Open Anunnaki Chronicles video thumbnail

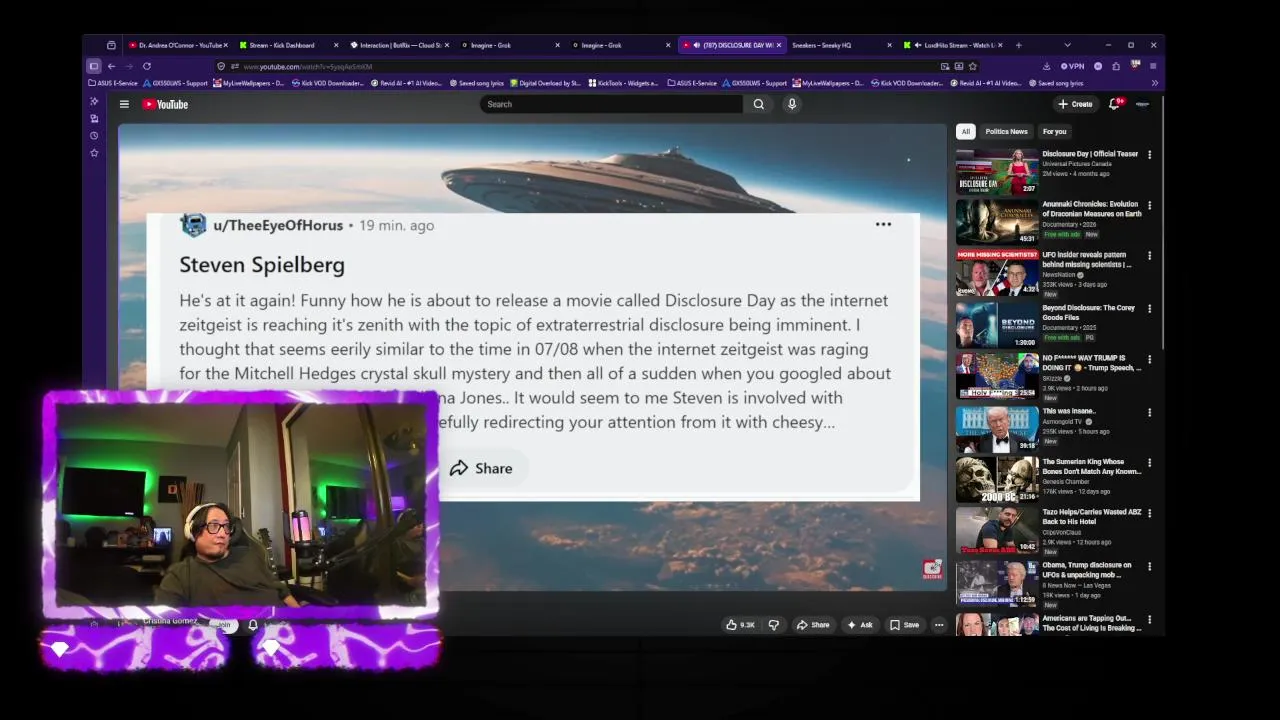click(x=997, y=222)
